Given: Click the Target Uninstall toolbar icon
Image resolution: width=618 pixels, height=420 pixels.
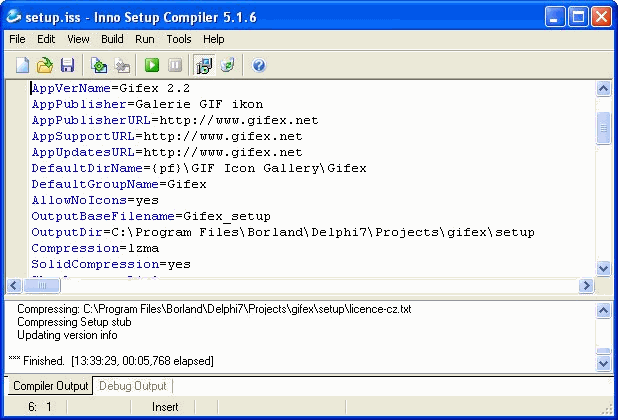Looking at the screenshot, I should (227, 65).
